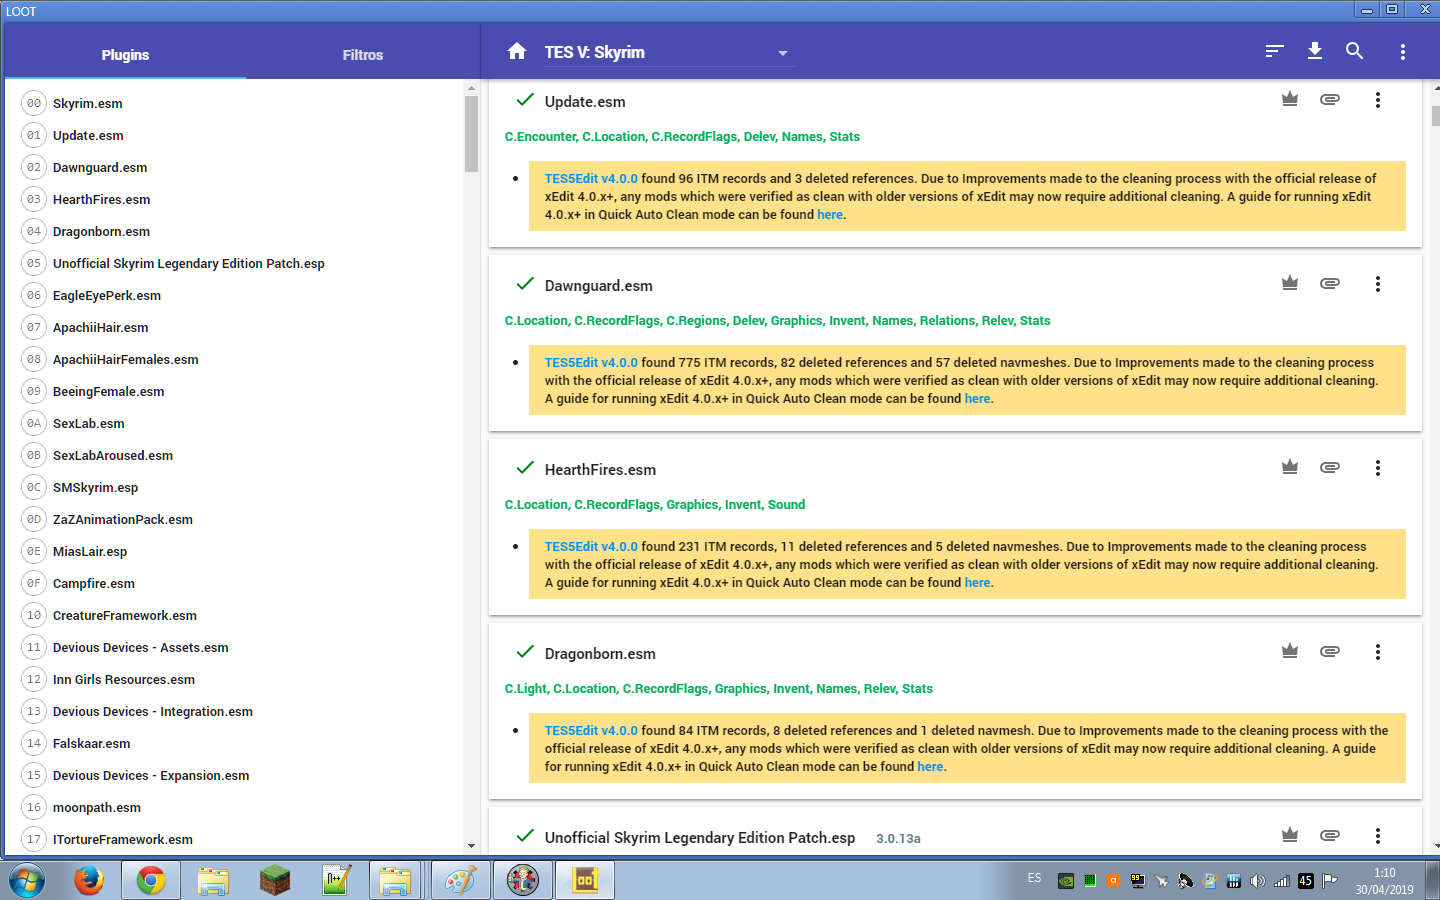Screen dimensions: 1440x900
Task: Click up arrow of plugin list scrollbar
Action: [x=471, y=88]
